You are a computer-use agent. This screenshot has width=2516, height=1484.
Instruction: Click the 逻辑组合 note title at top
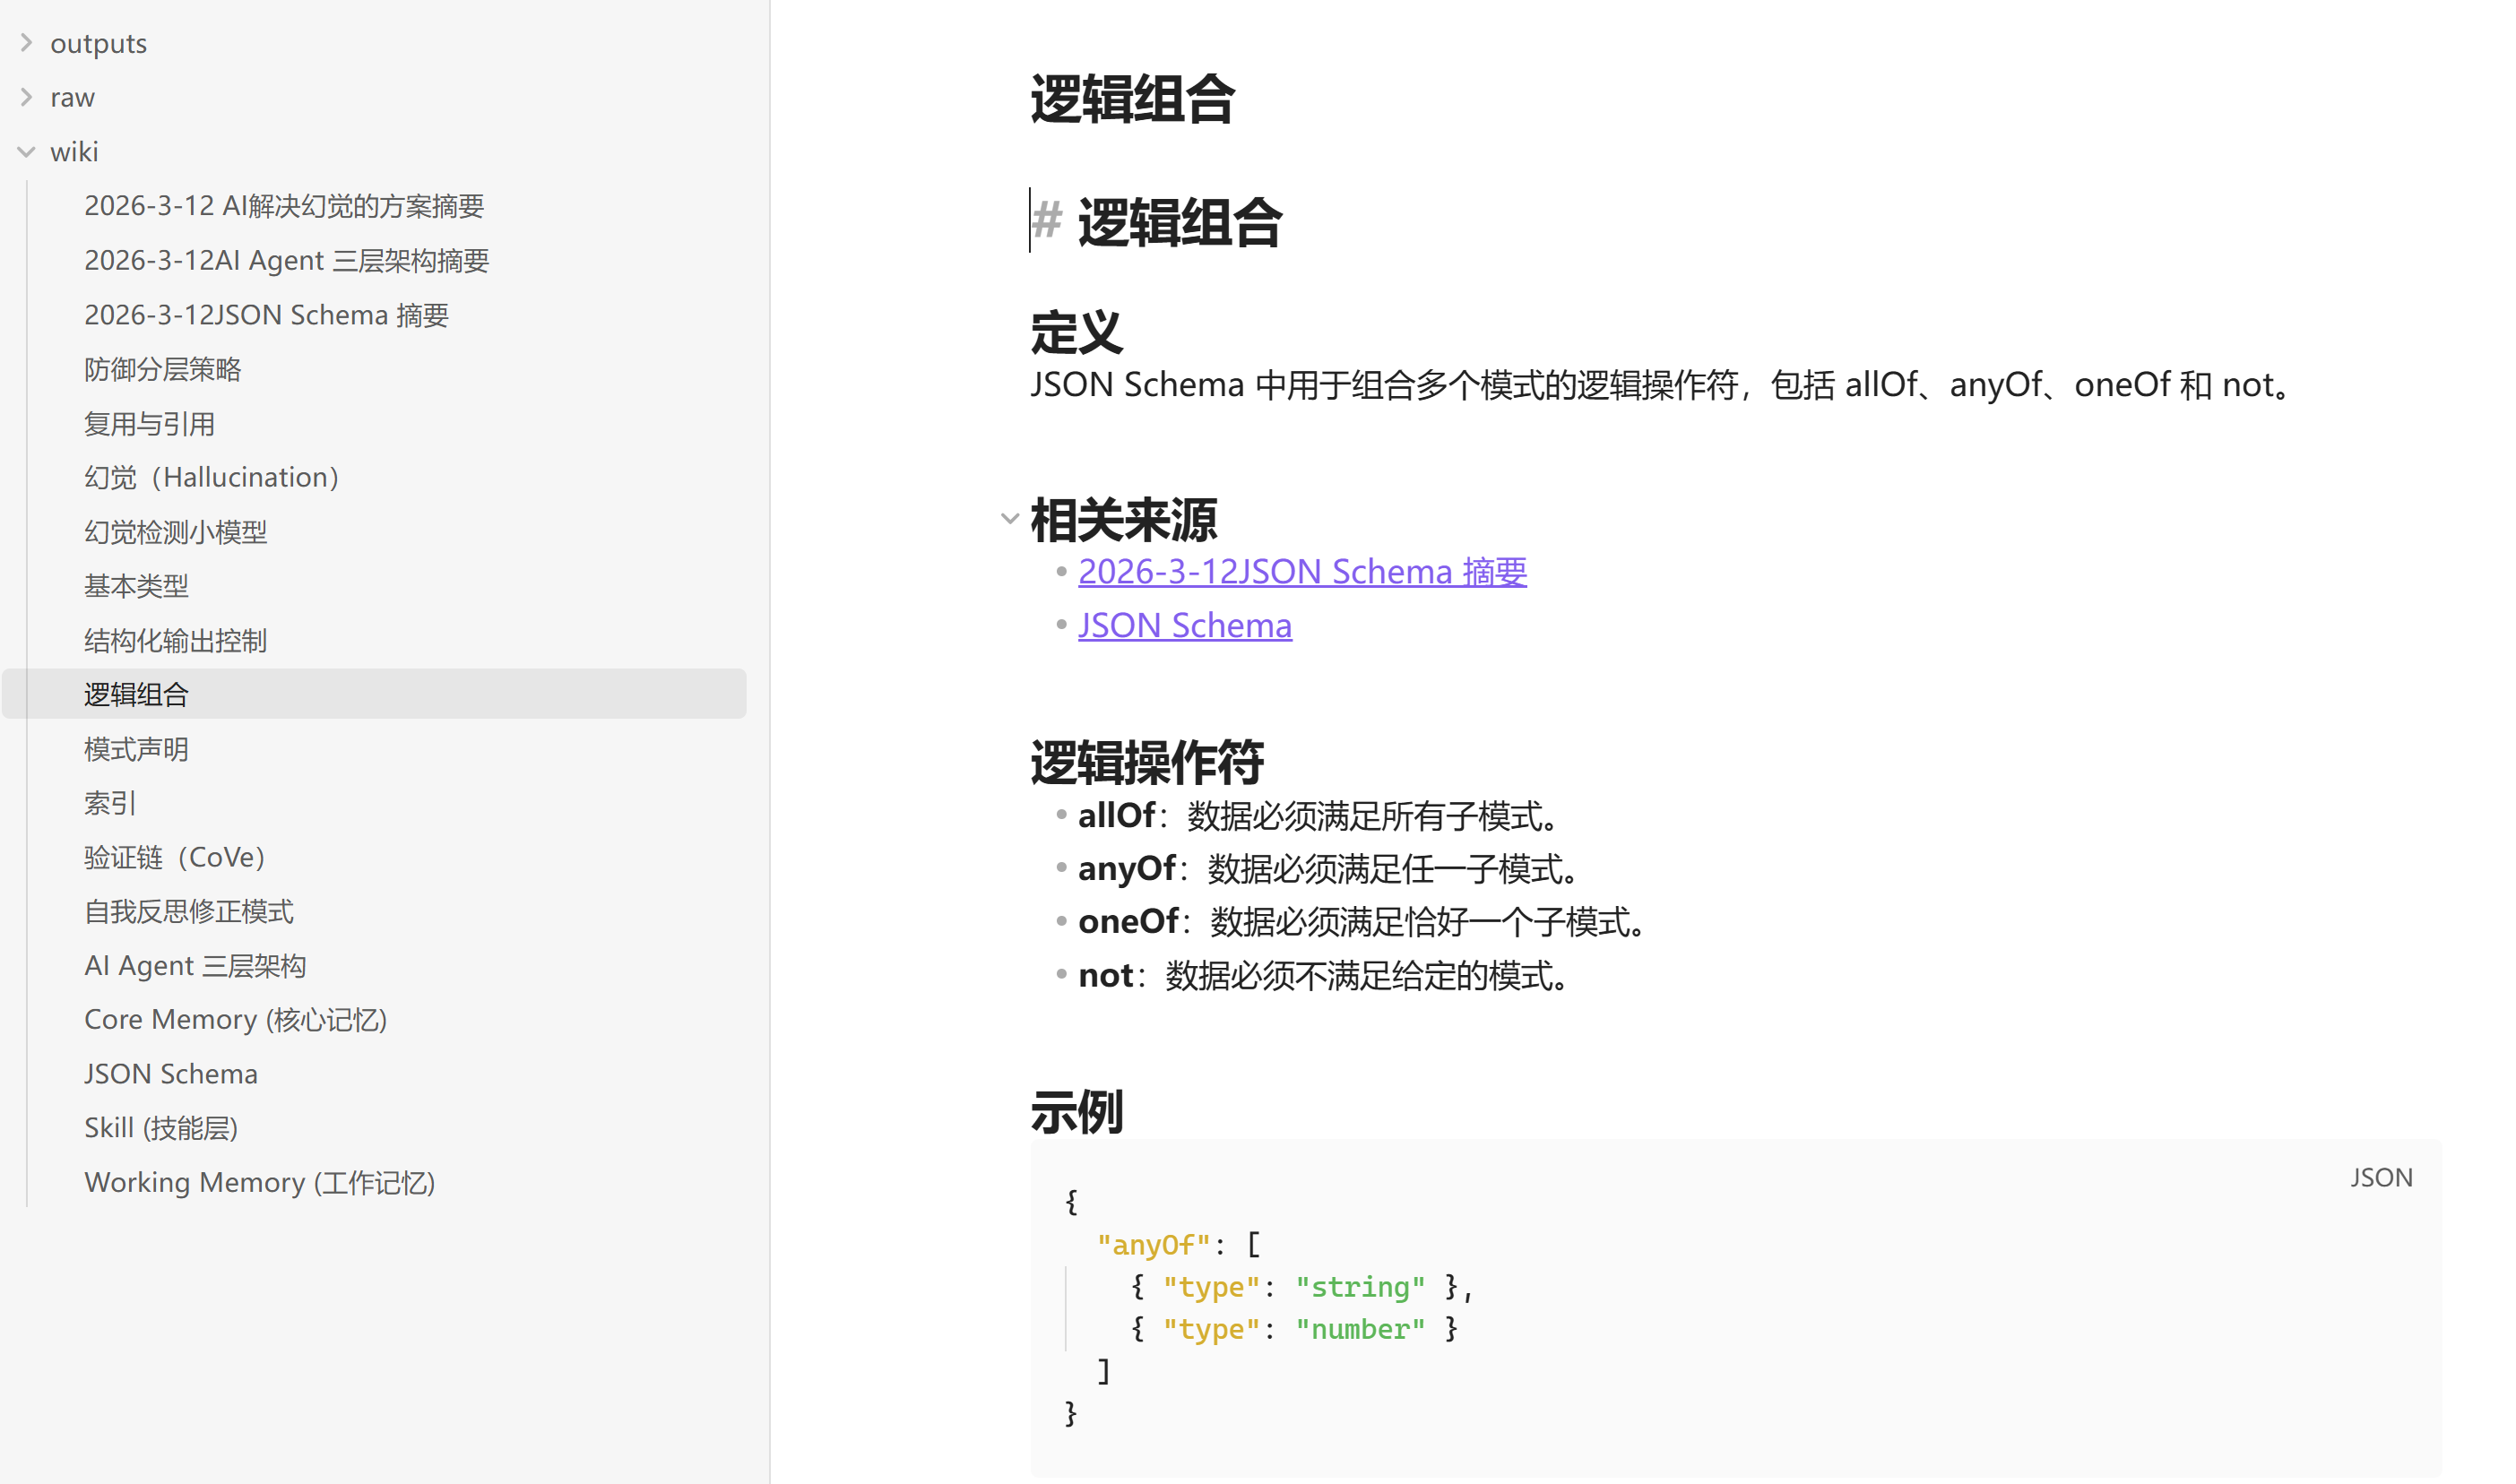[1132, 99]
